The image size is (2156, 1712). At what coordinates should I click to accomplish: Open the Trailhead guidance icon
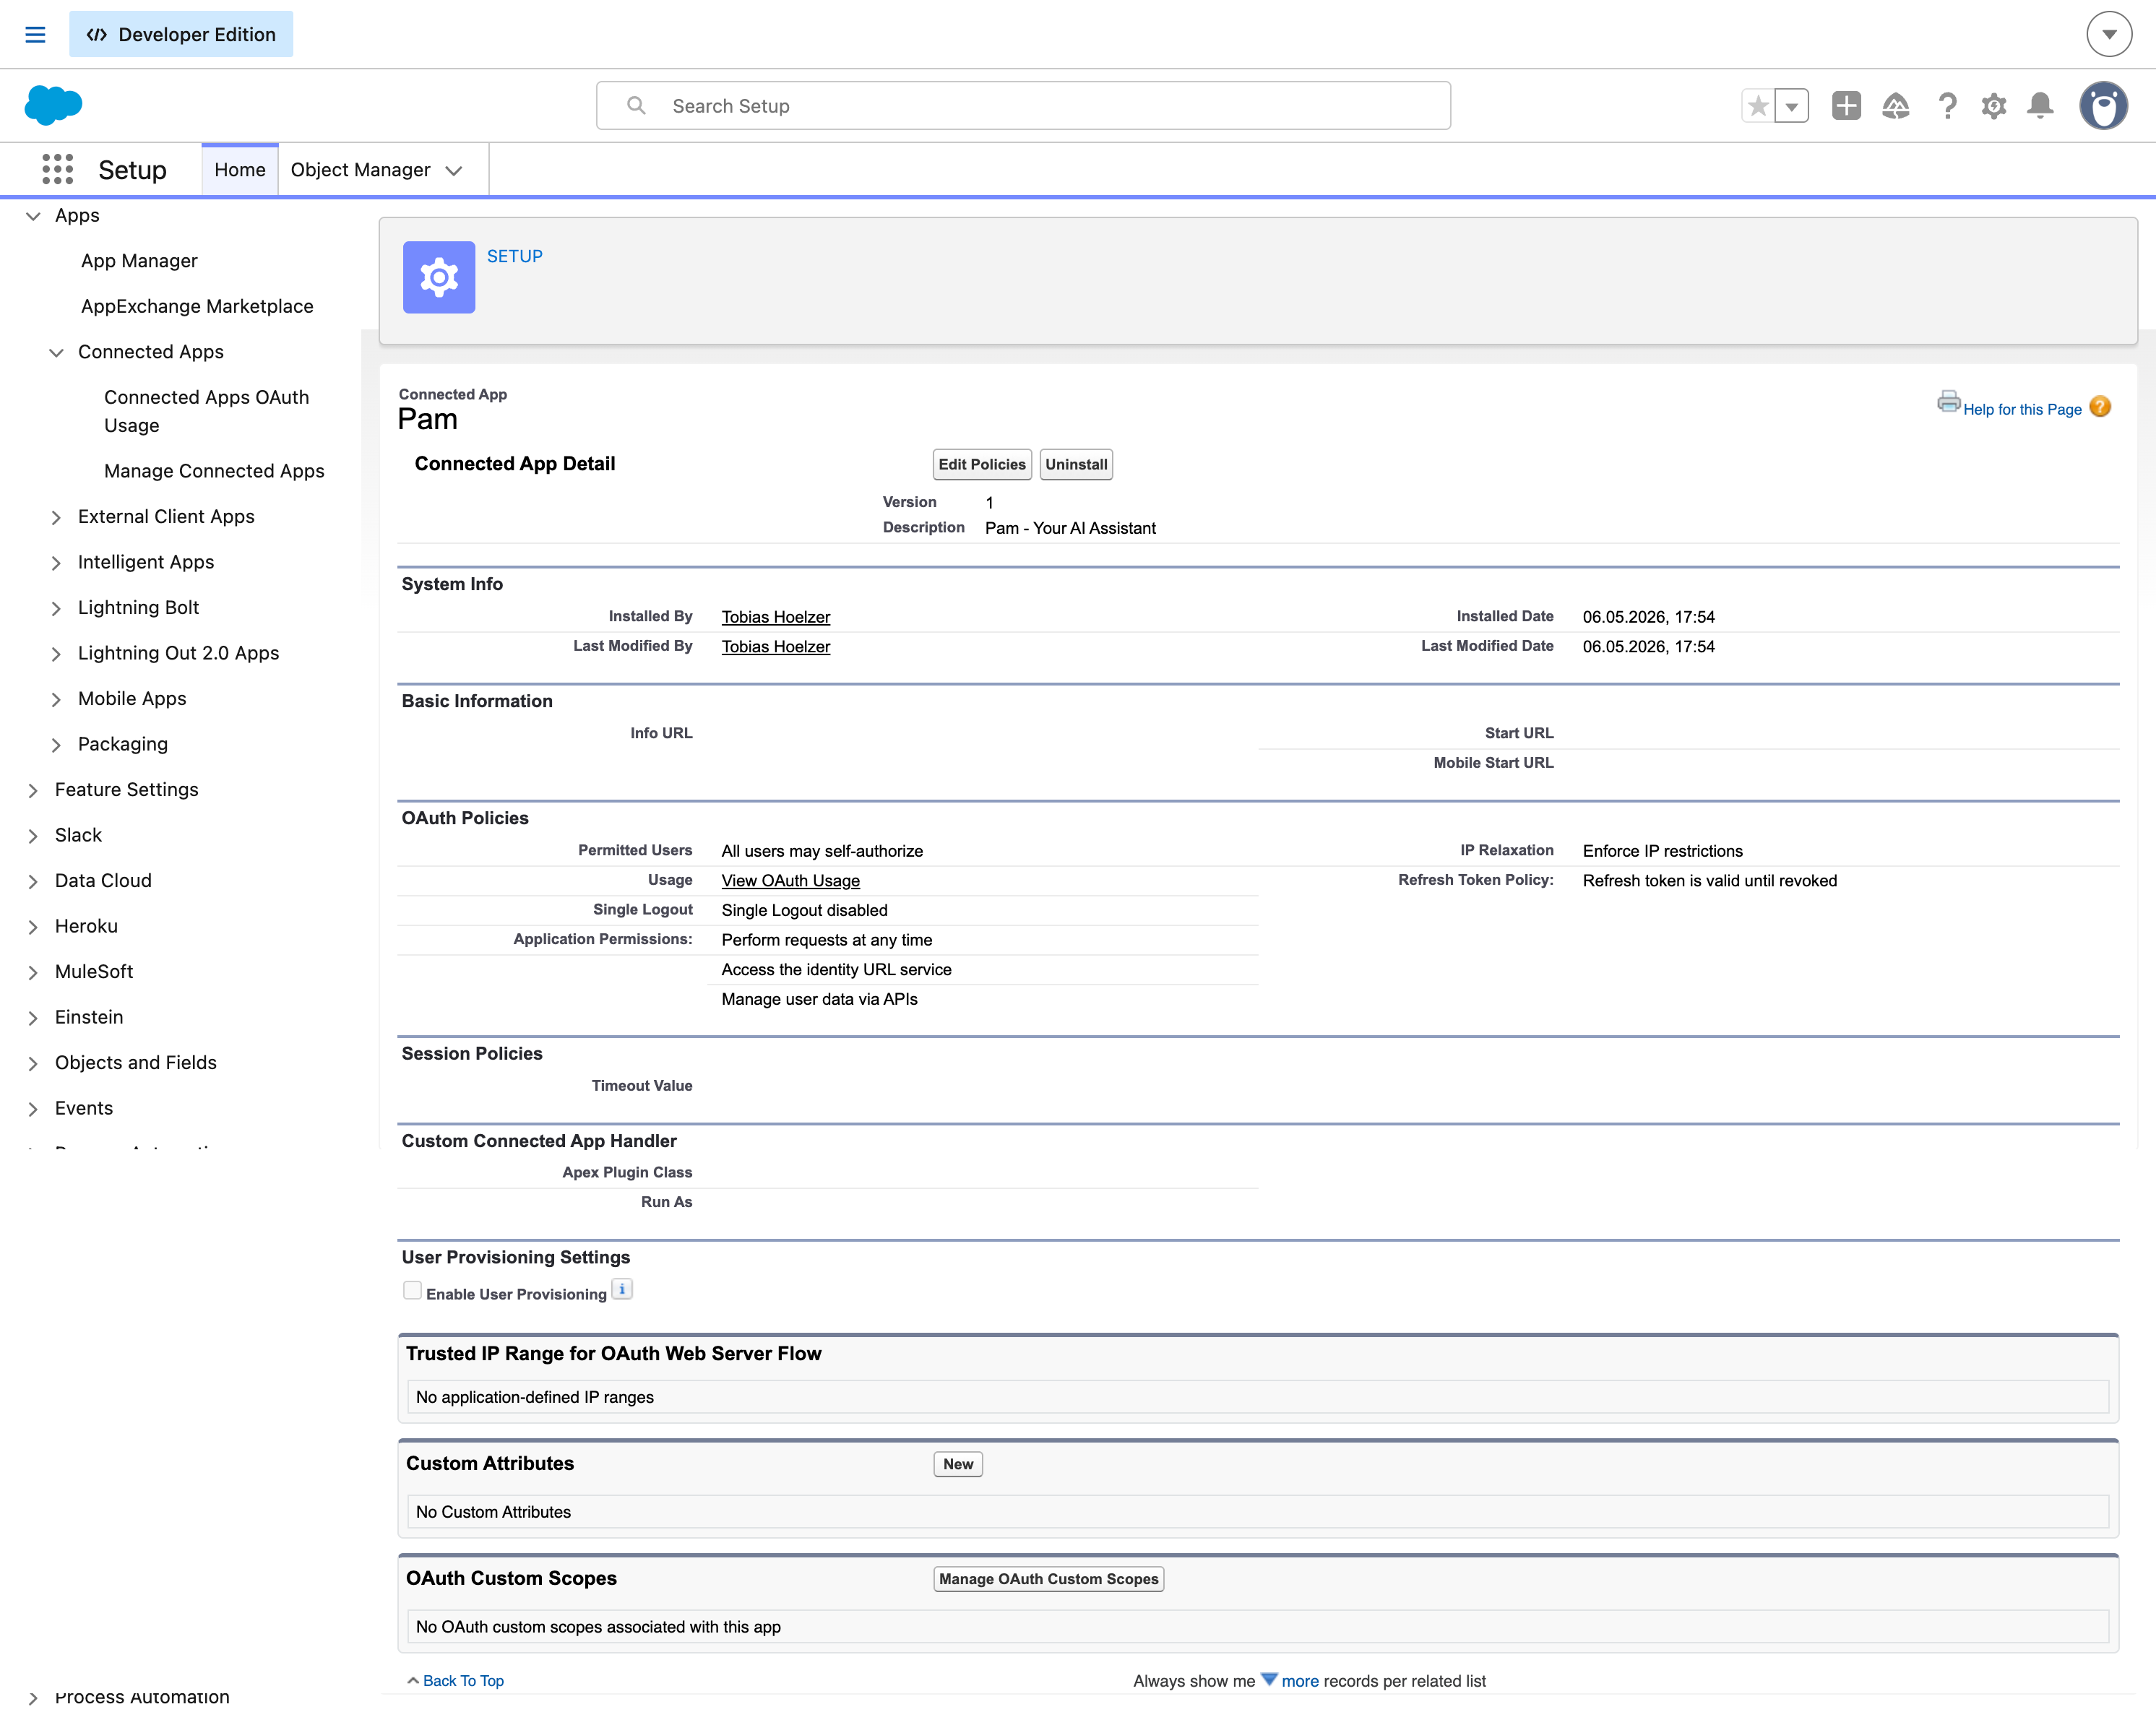(x=1896, y=106)
